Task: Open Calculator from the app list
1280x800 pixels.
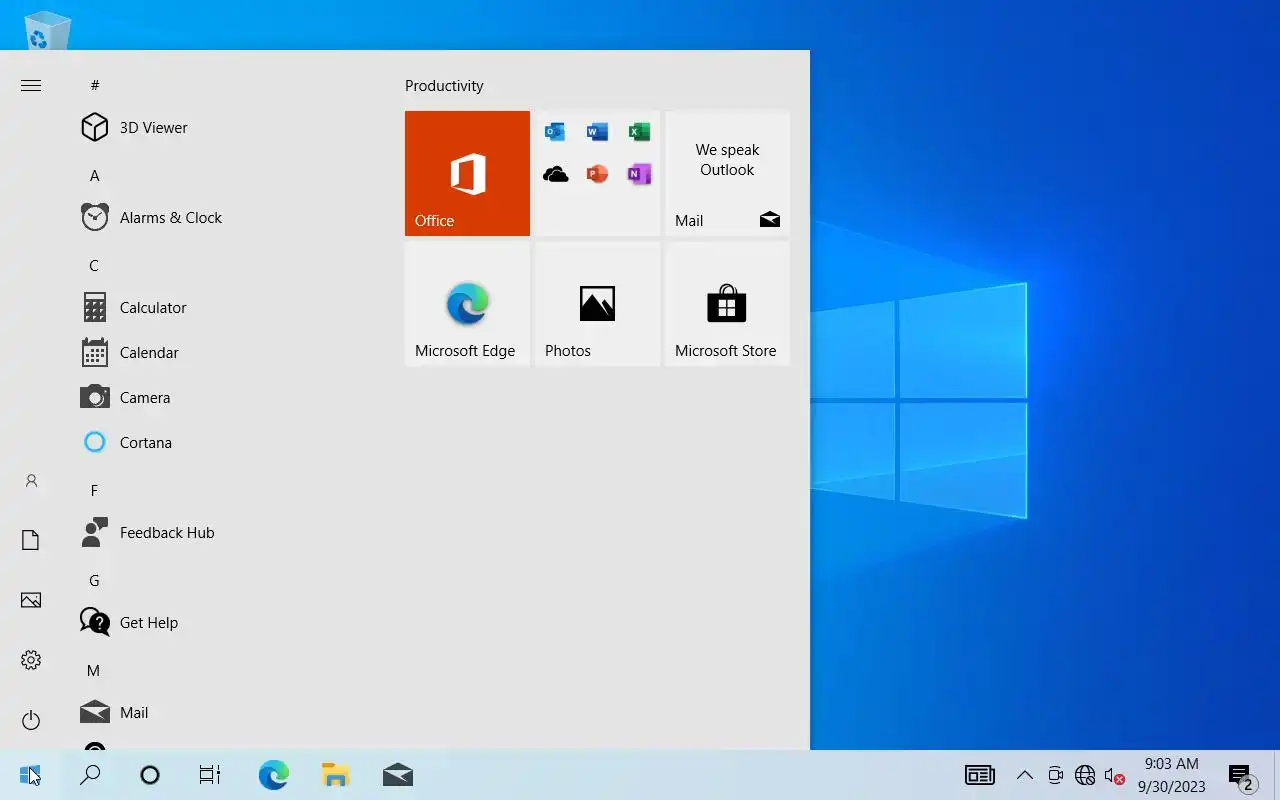Action: pyautogui.click(x=225, y=307)
